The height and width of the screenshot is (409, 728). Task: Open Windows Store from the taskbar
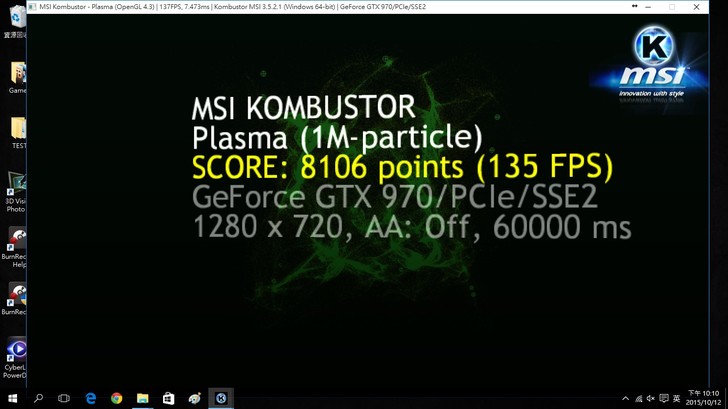(x=169, y=398)
